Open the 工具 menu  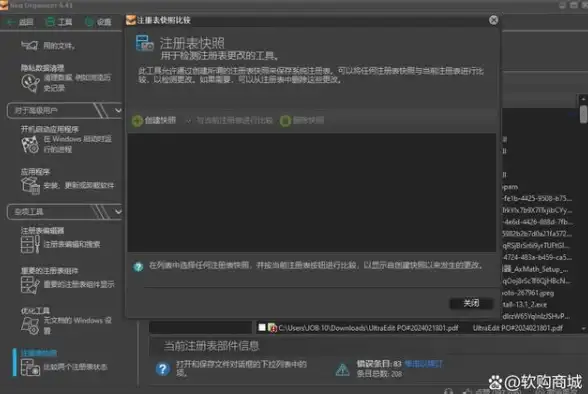pos(58,22)
